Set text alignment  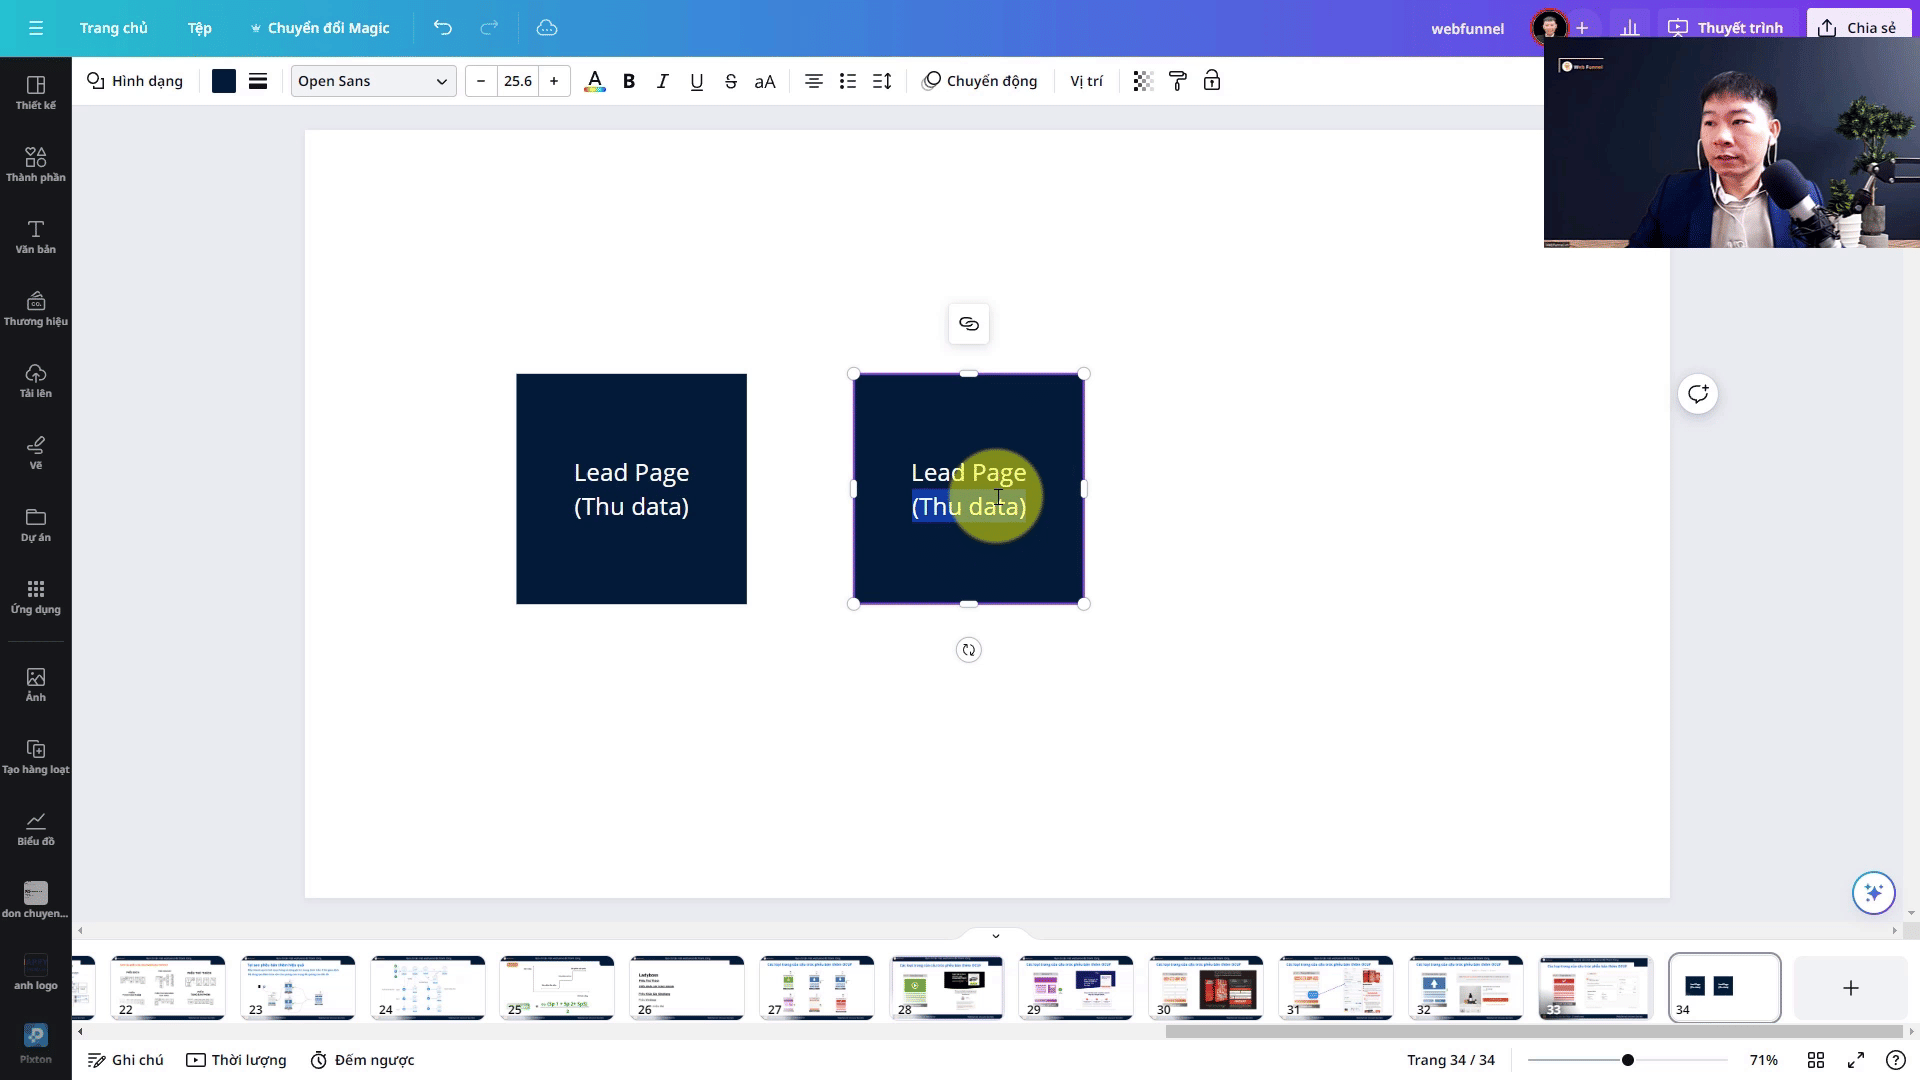814,81
